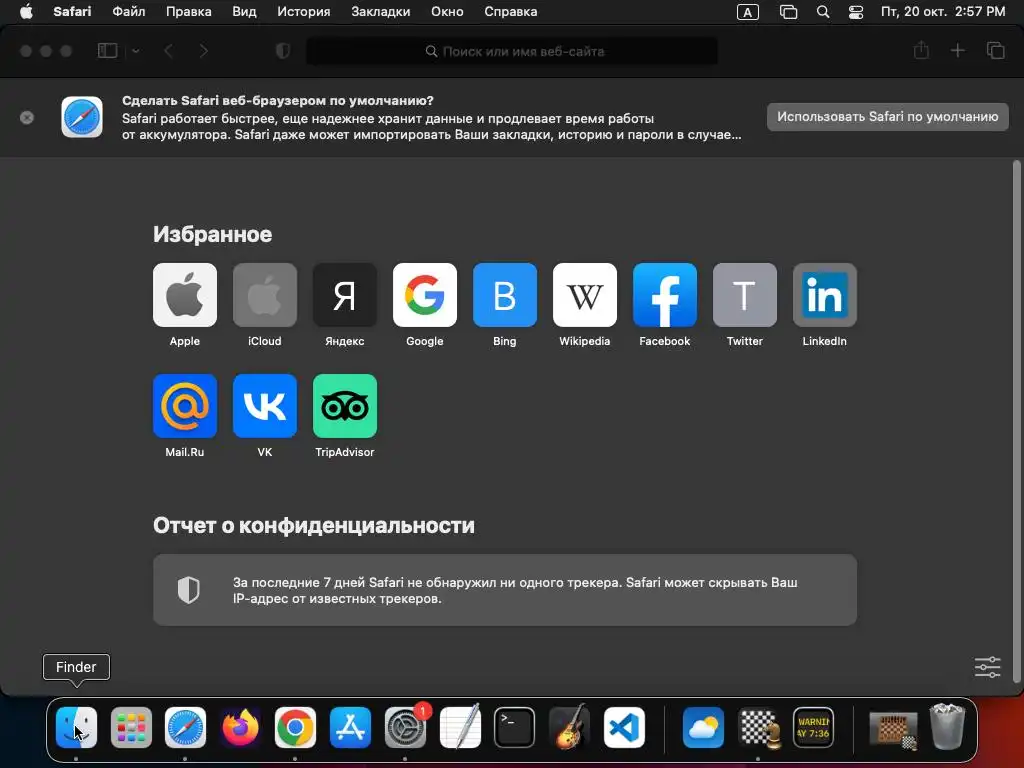Dismiss the default browser banner

click(27, 118)
